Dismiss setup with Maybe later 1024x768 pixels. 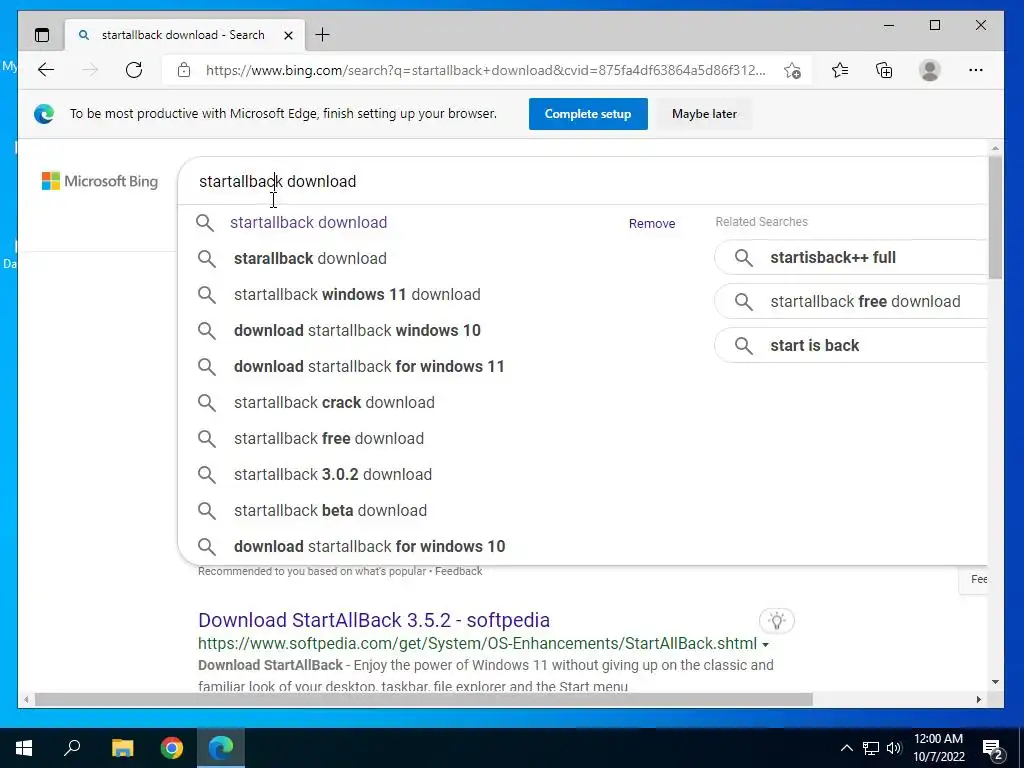pos(704,114)
